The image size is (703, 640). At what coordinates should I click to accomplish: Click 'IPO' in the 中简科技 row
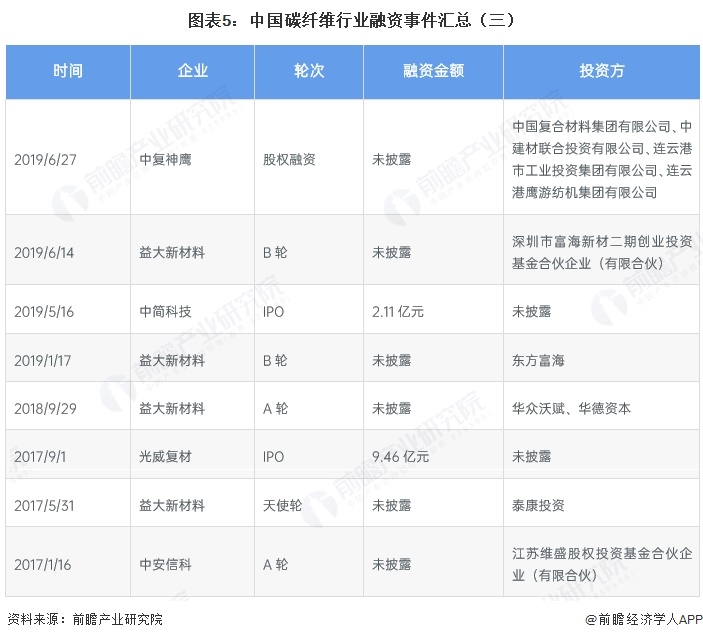coord(273,312)
